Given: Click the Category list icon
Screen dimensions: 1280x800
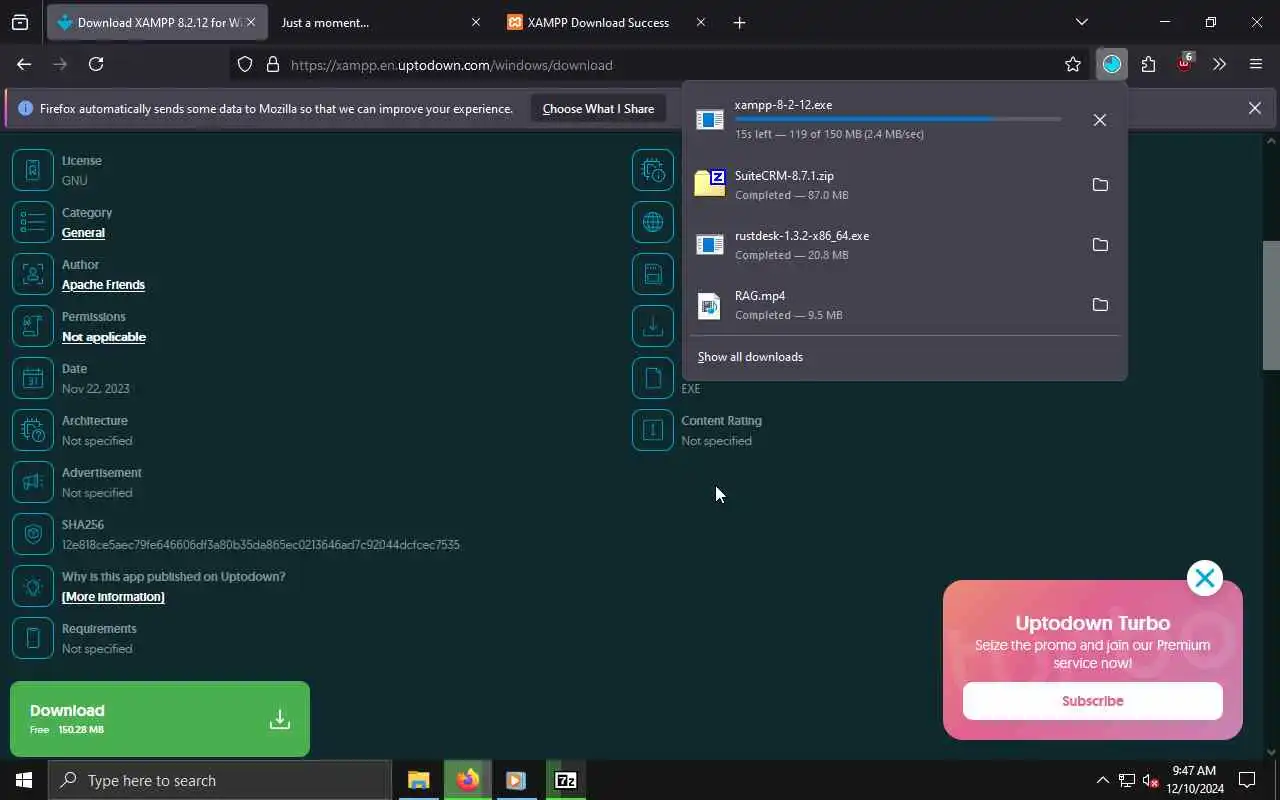Looking at the screenshot, I should pyautogui.click(x=33, y=222).
